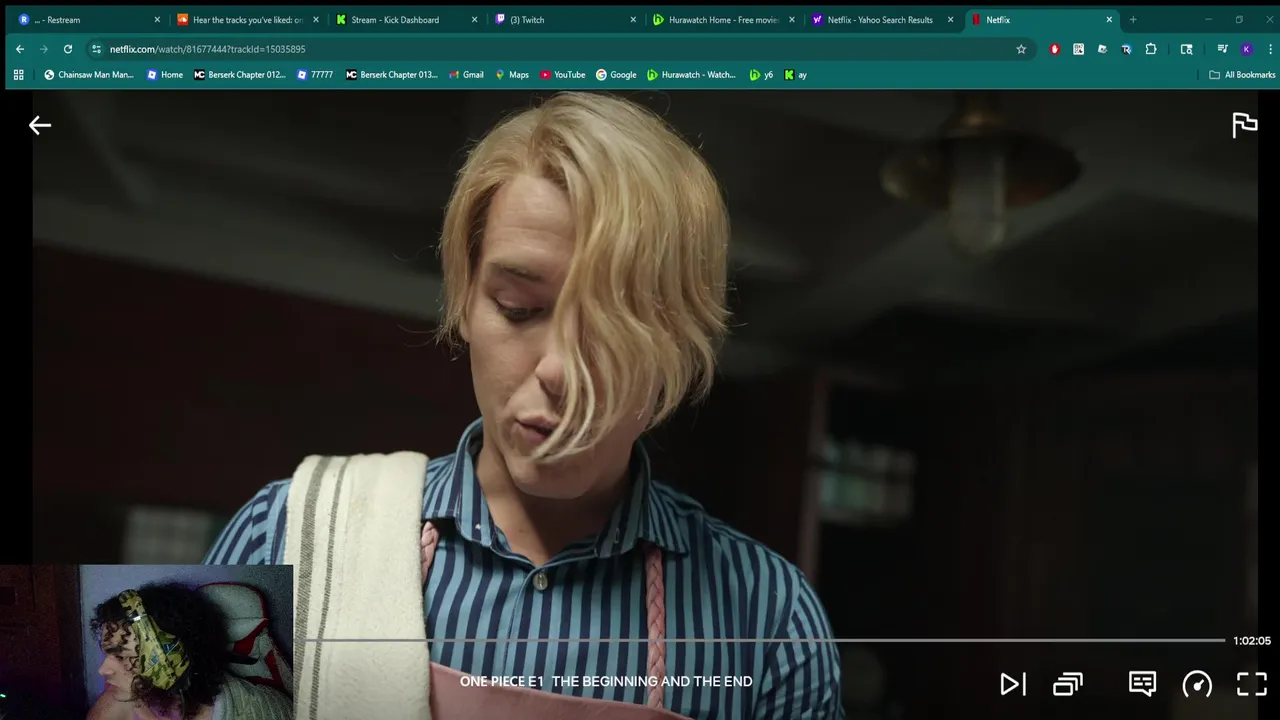Viewport: 1280px width, 720px height.
Task: Open the media controls music icon
Action: click(1222, 49)
